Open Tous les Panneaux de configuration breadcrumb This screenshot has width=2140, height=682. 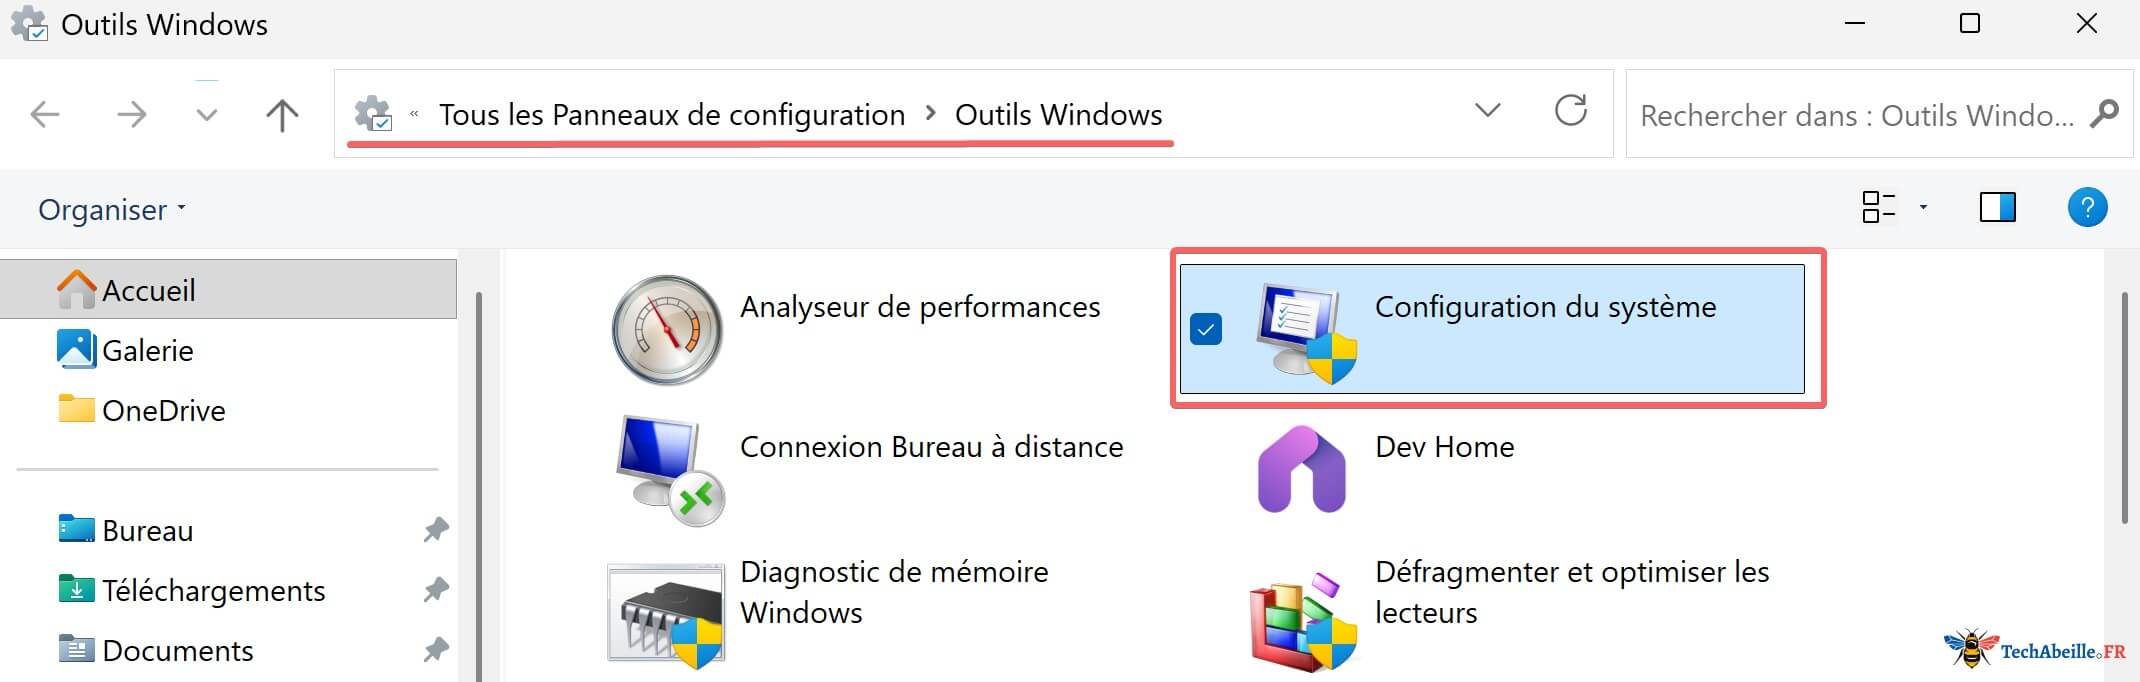pos(671,114)
